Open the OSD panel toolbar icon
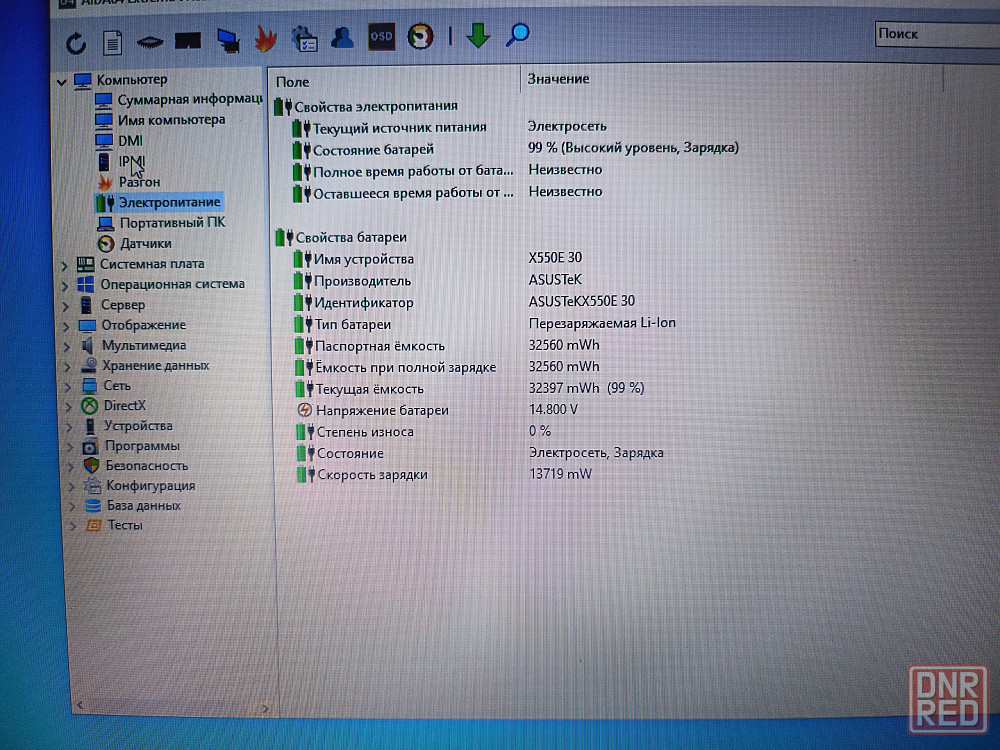Viewport: 1000px width, 750px height. pos(381,36)
